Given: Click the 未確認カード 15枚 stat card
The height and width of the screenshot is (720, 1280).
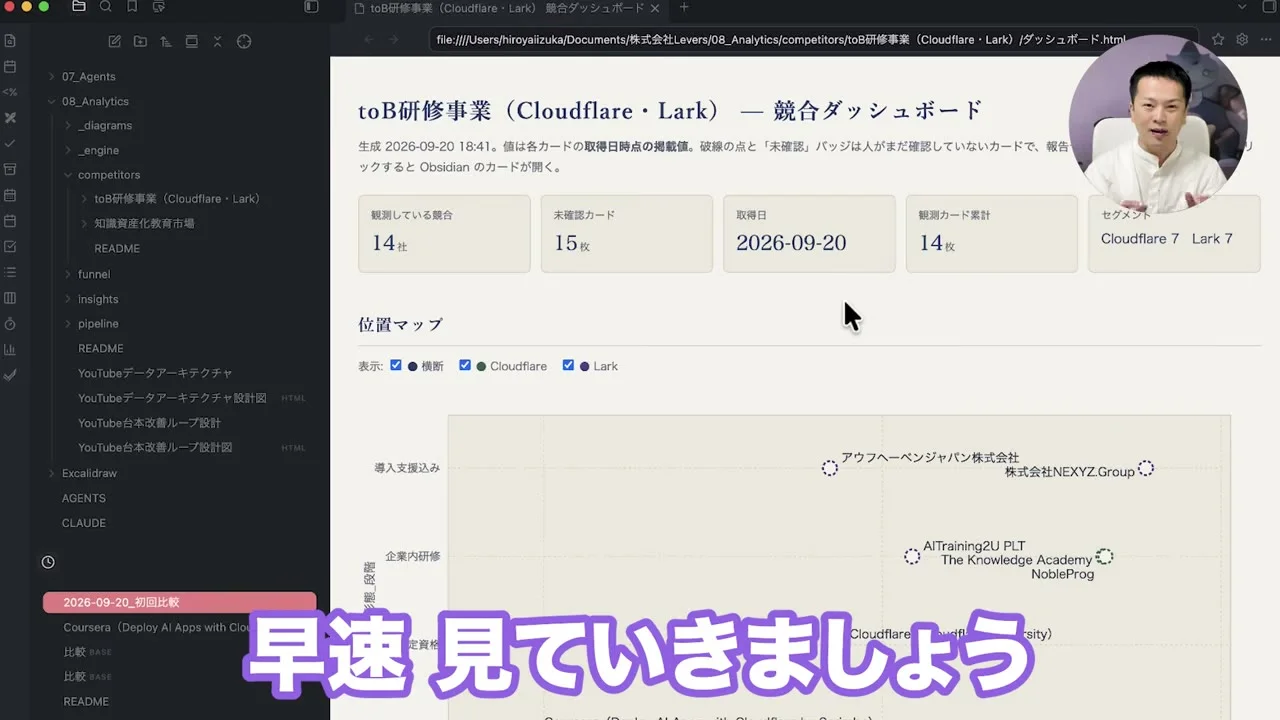Looking at the screenshot, I should [x=627, y=234].
